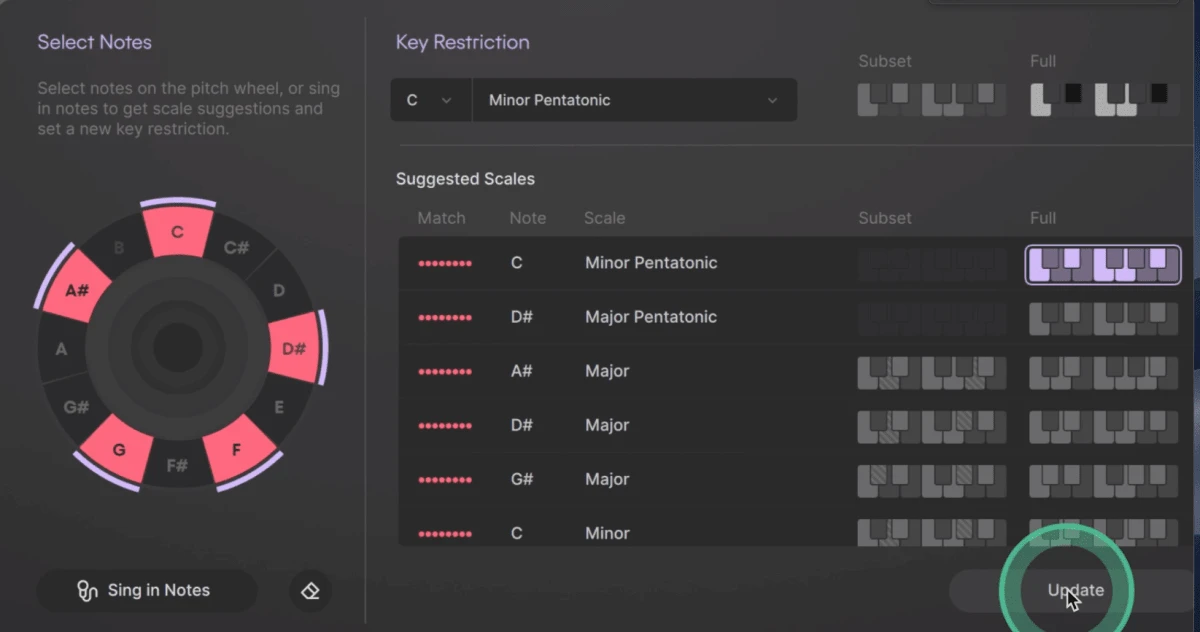The width and height of the screenshot is (1200, 632).
Task: Toggle the D note on the pitch wheel
Action: (x=279, y=291)
